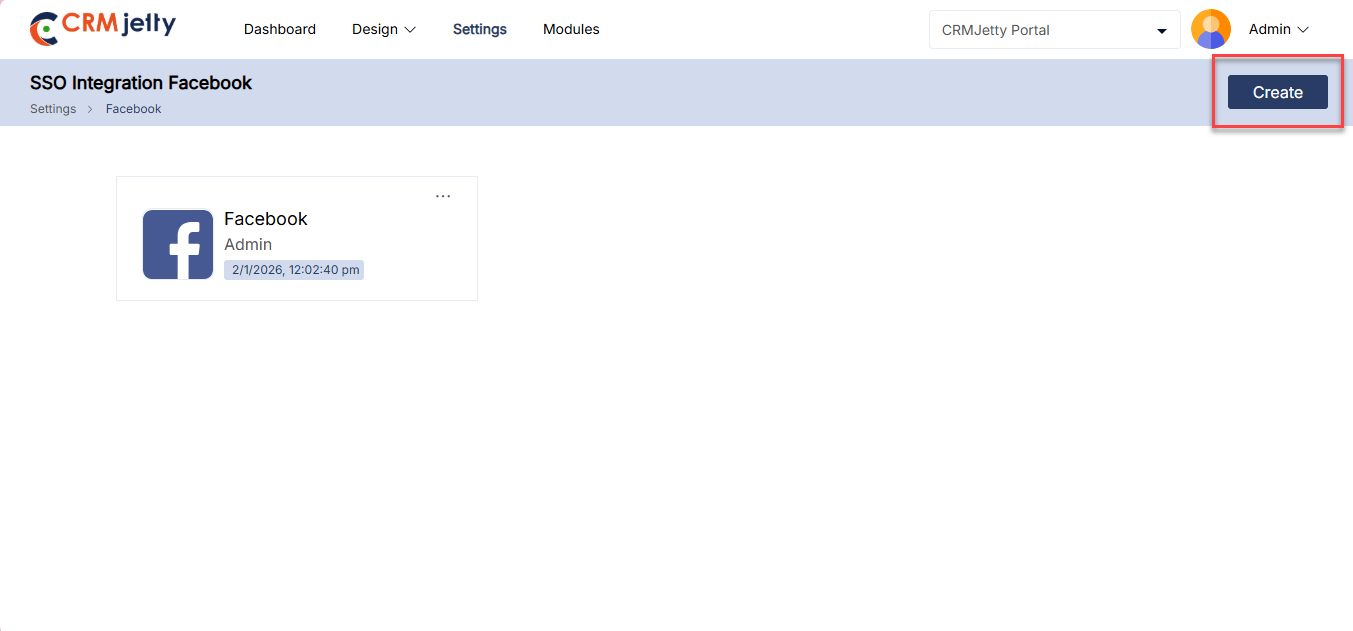Click the CRMJetty Portal selector field
1353x631 pixels.
(1040, 30)
